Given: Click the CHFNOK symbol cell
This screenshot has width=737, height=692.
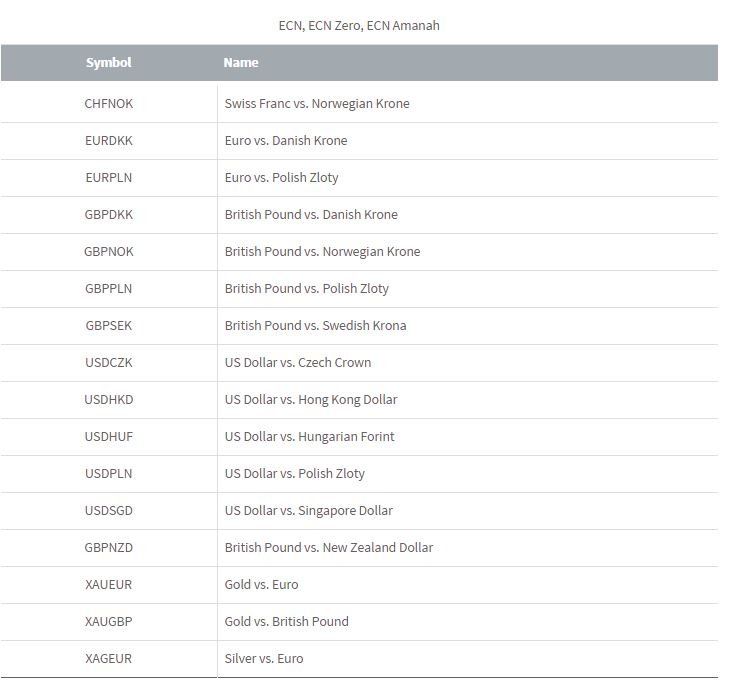Looking at the screenshot, I should pos(108,103).
